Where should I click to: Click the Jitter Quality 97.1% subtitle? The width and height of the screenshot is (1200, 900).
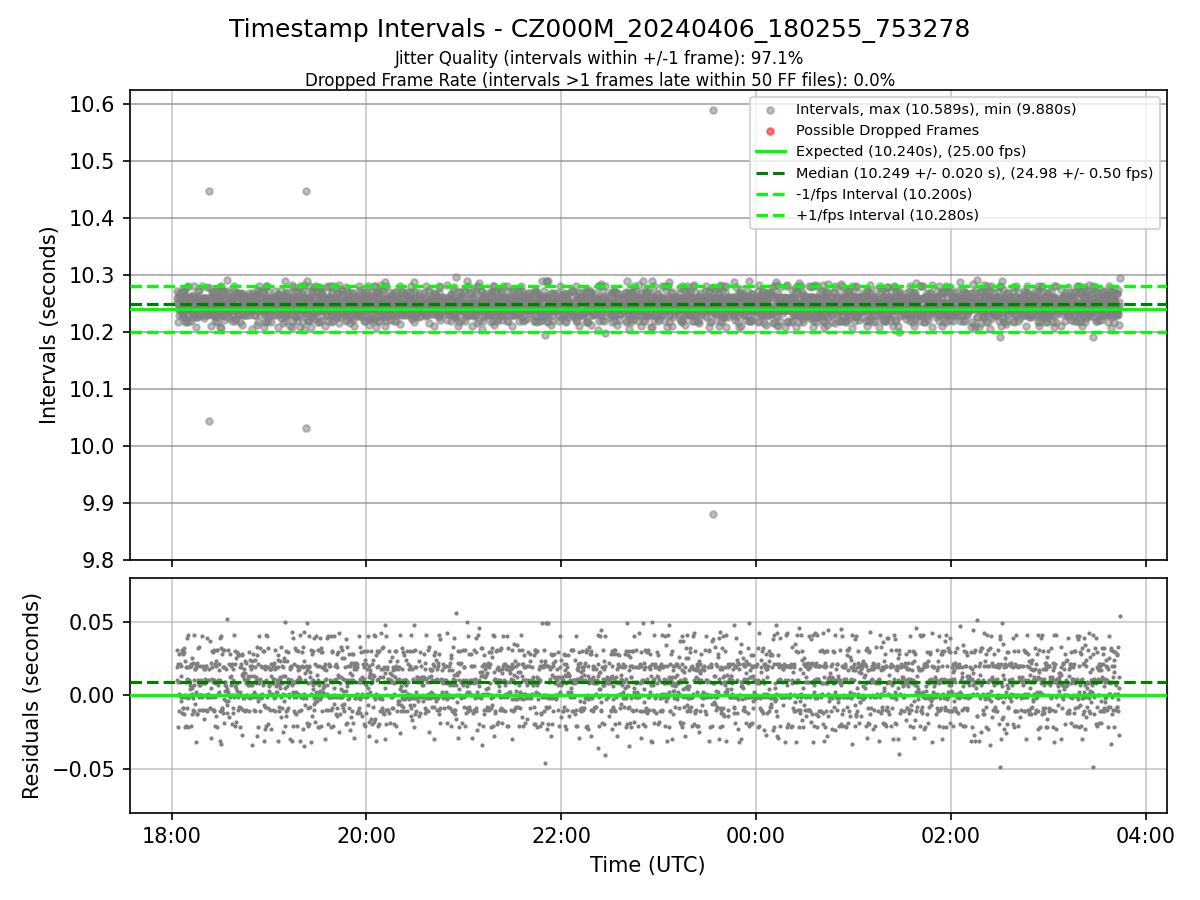point(599,58)
